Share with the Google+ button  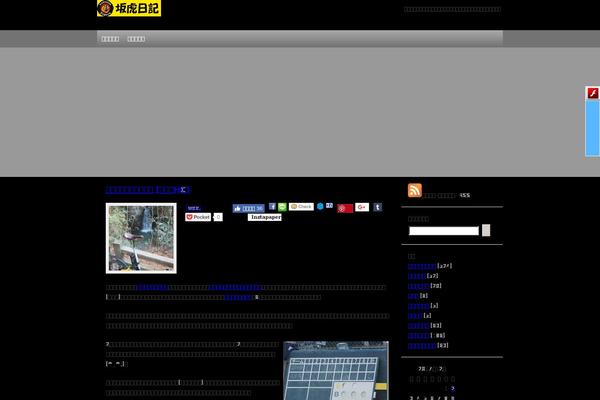click(x=362, y=207)
